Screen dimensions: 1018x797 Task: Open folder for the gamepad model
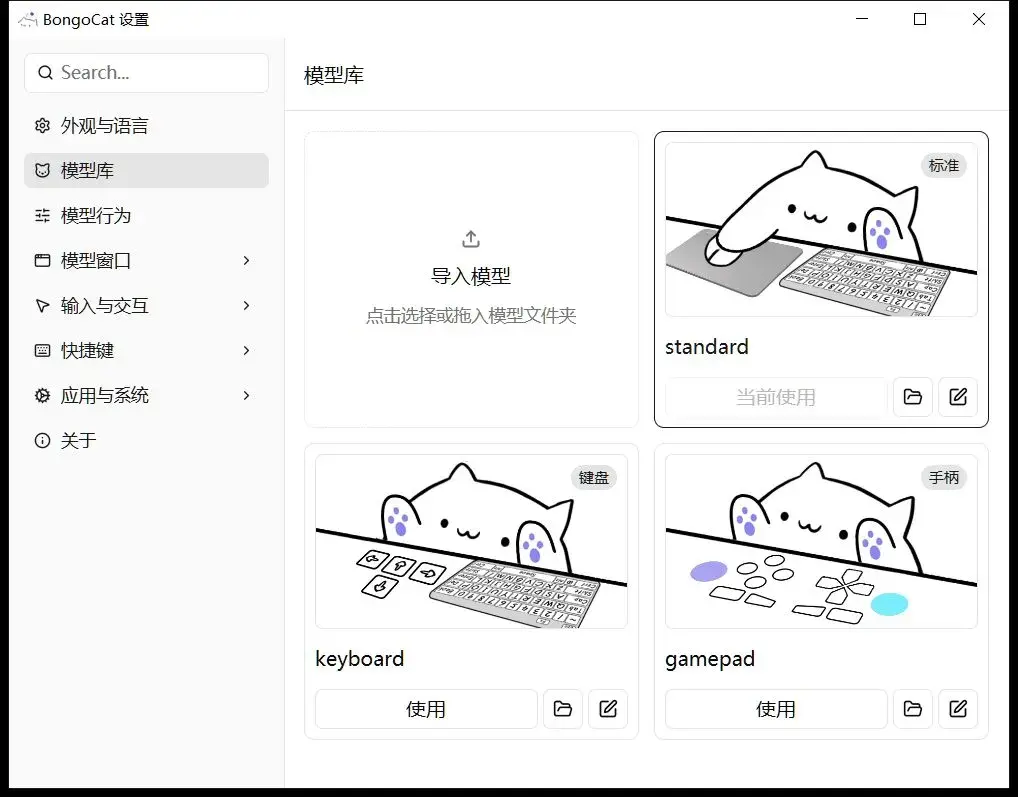(912, 709)
